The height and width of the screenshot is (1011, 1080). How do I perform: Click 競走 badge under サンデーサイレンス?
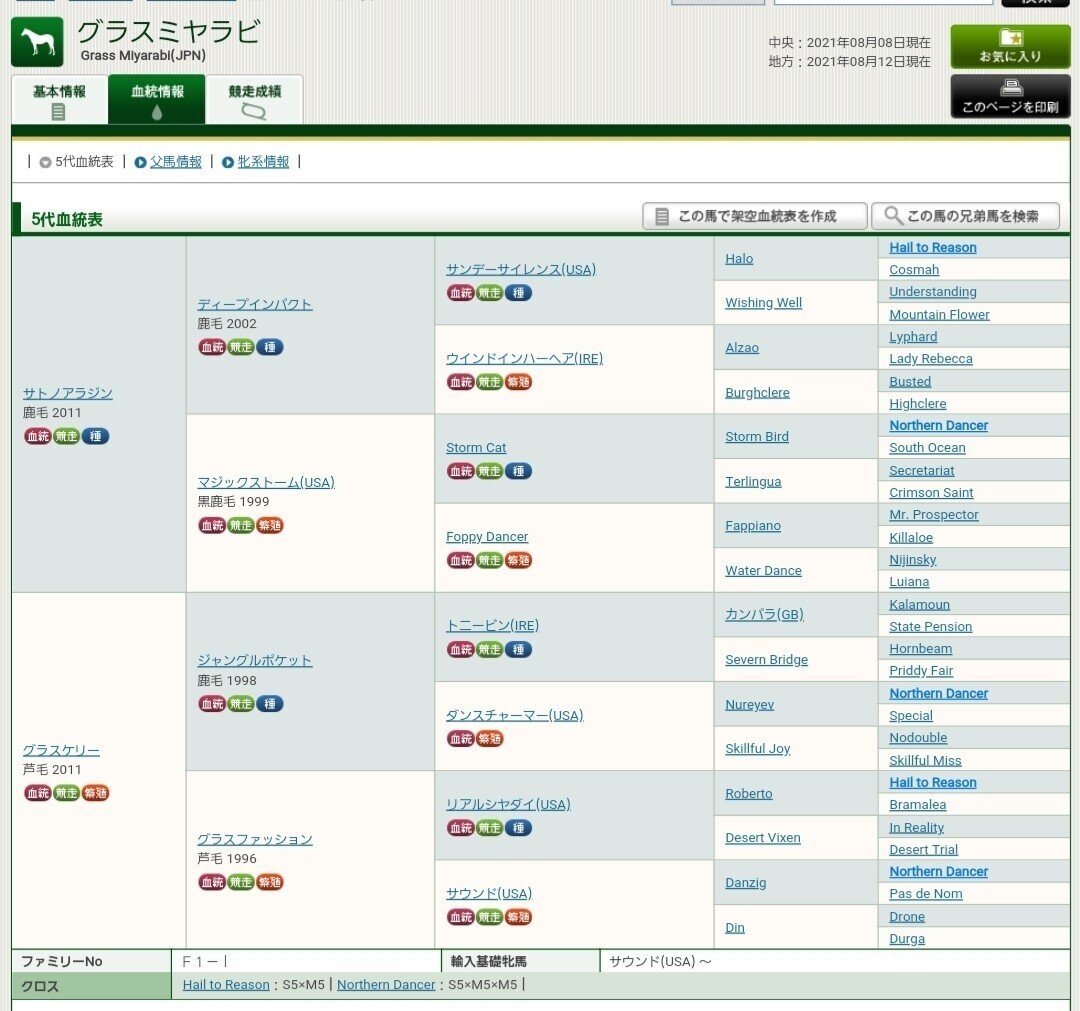point(490,293)
